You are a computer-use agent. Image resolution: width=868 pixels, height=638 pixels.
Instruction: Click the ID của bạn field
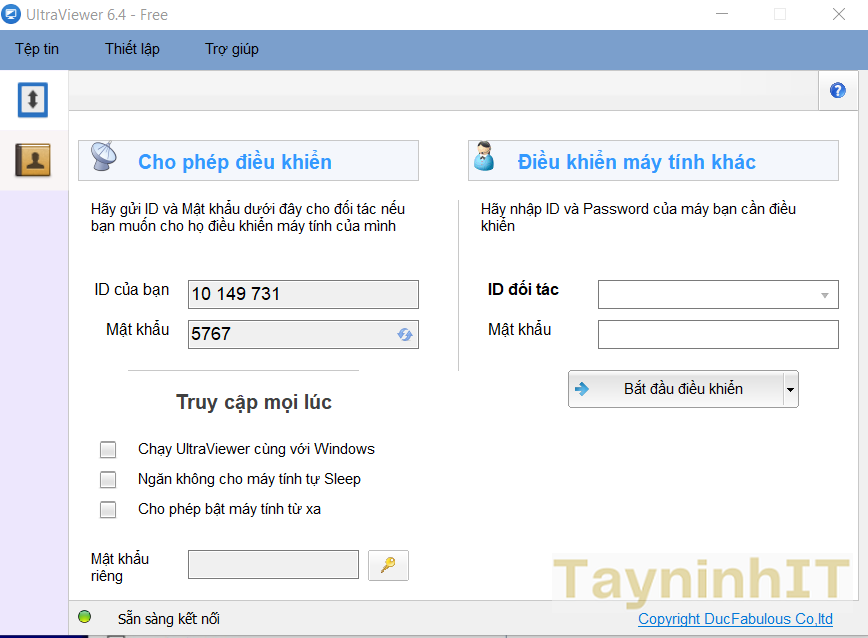(x=303, y=294)
